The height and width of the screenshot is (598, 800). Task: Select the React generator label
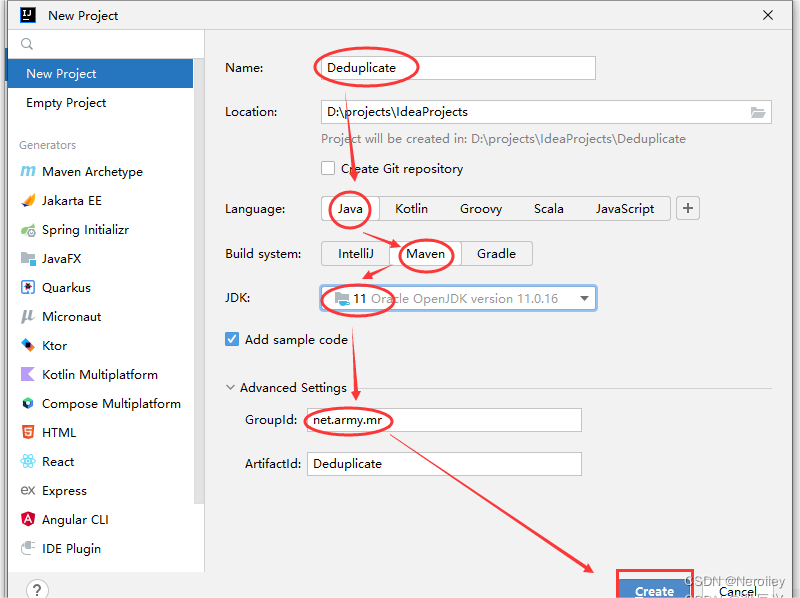(58, 461)
